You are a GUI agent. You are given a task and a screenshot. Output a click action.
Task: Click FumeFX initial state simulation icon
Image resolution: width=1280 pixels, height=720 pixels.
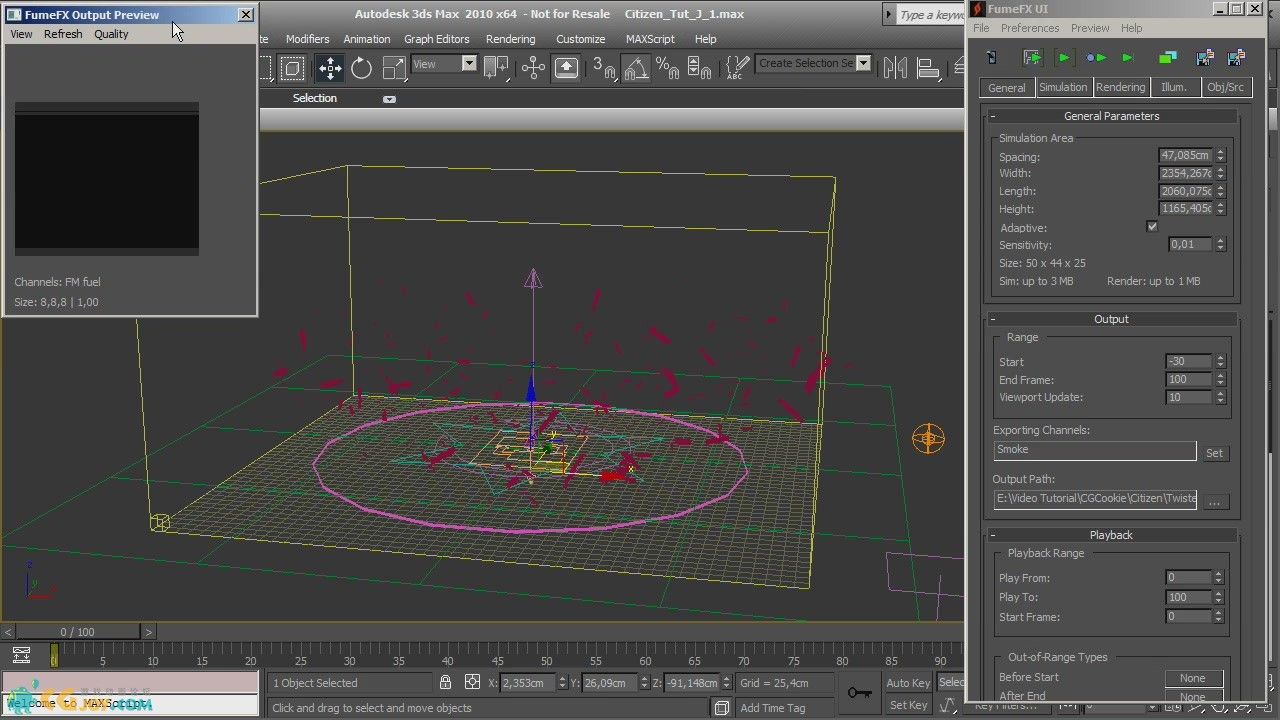point(1096,58)
